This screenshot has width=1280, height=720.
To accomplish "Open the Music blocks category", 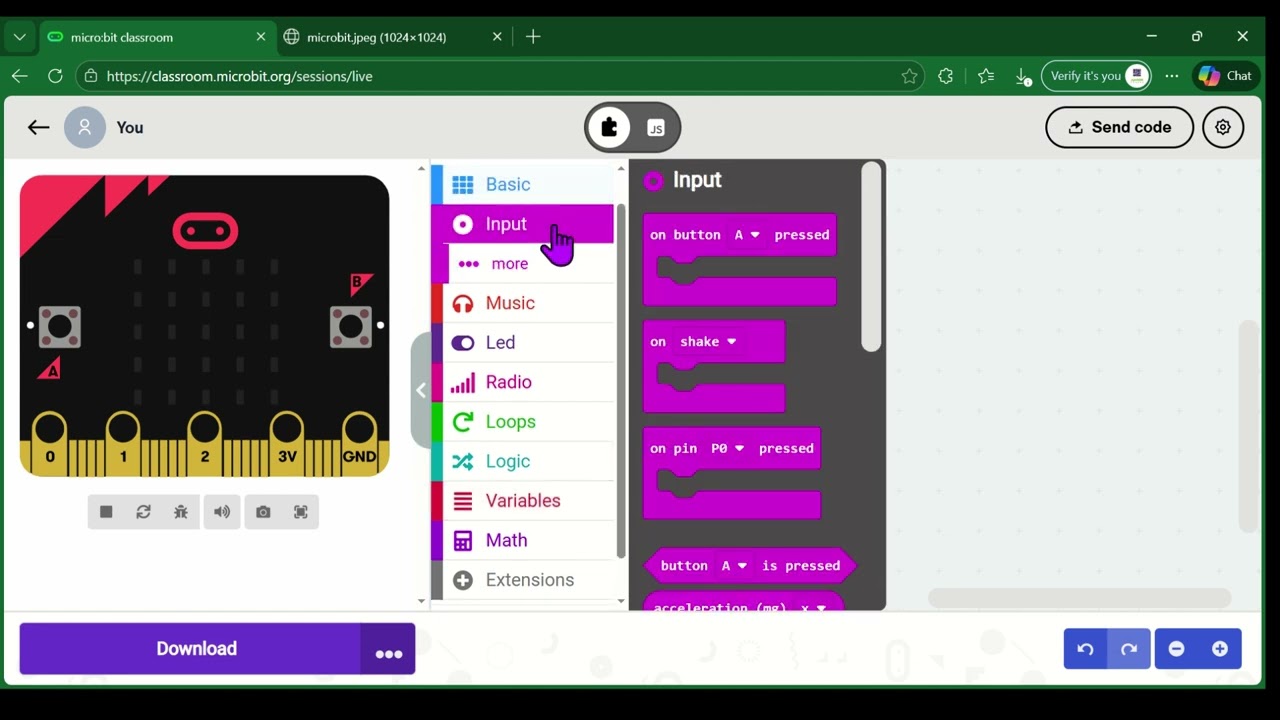I will 522,303.
